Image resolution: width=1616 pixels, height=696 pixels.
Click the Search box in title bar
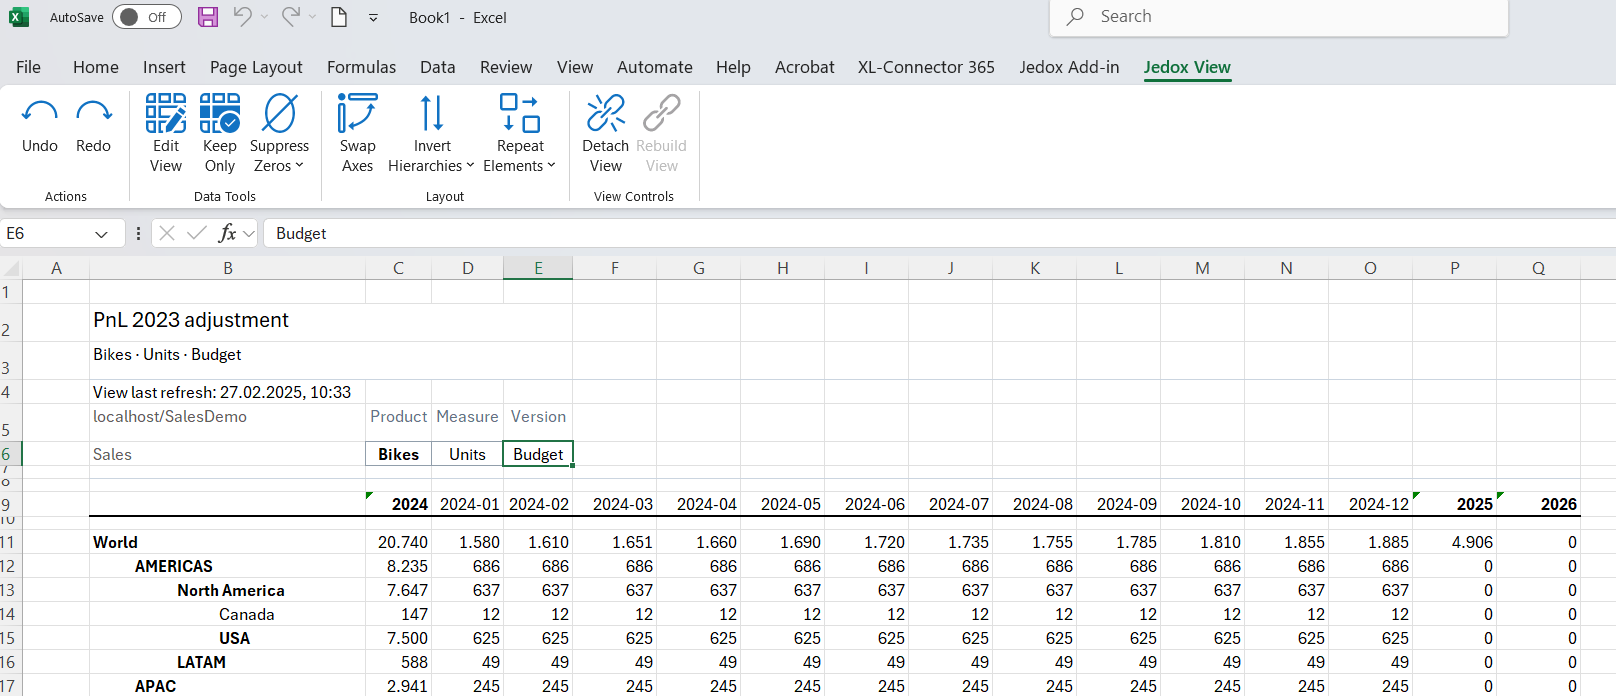pyautogui.click(x=1279, y=17)
